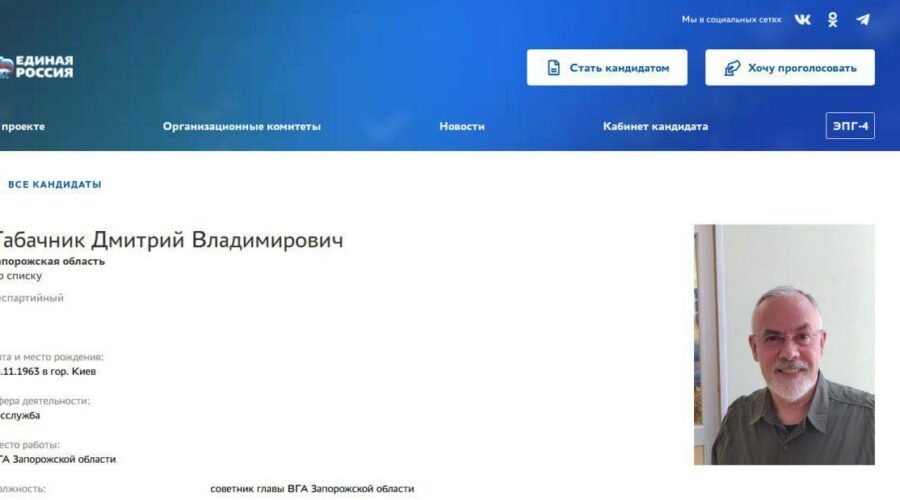The height and width of the screenshot is (500, 900).
Task: Click the candidate name heading
Action: point(170,241)
